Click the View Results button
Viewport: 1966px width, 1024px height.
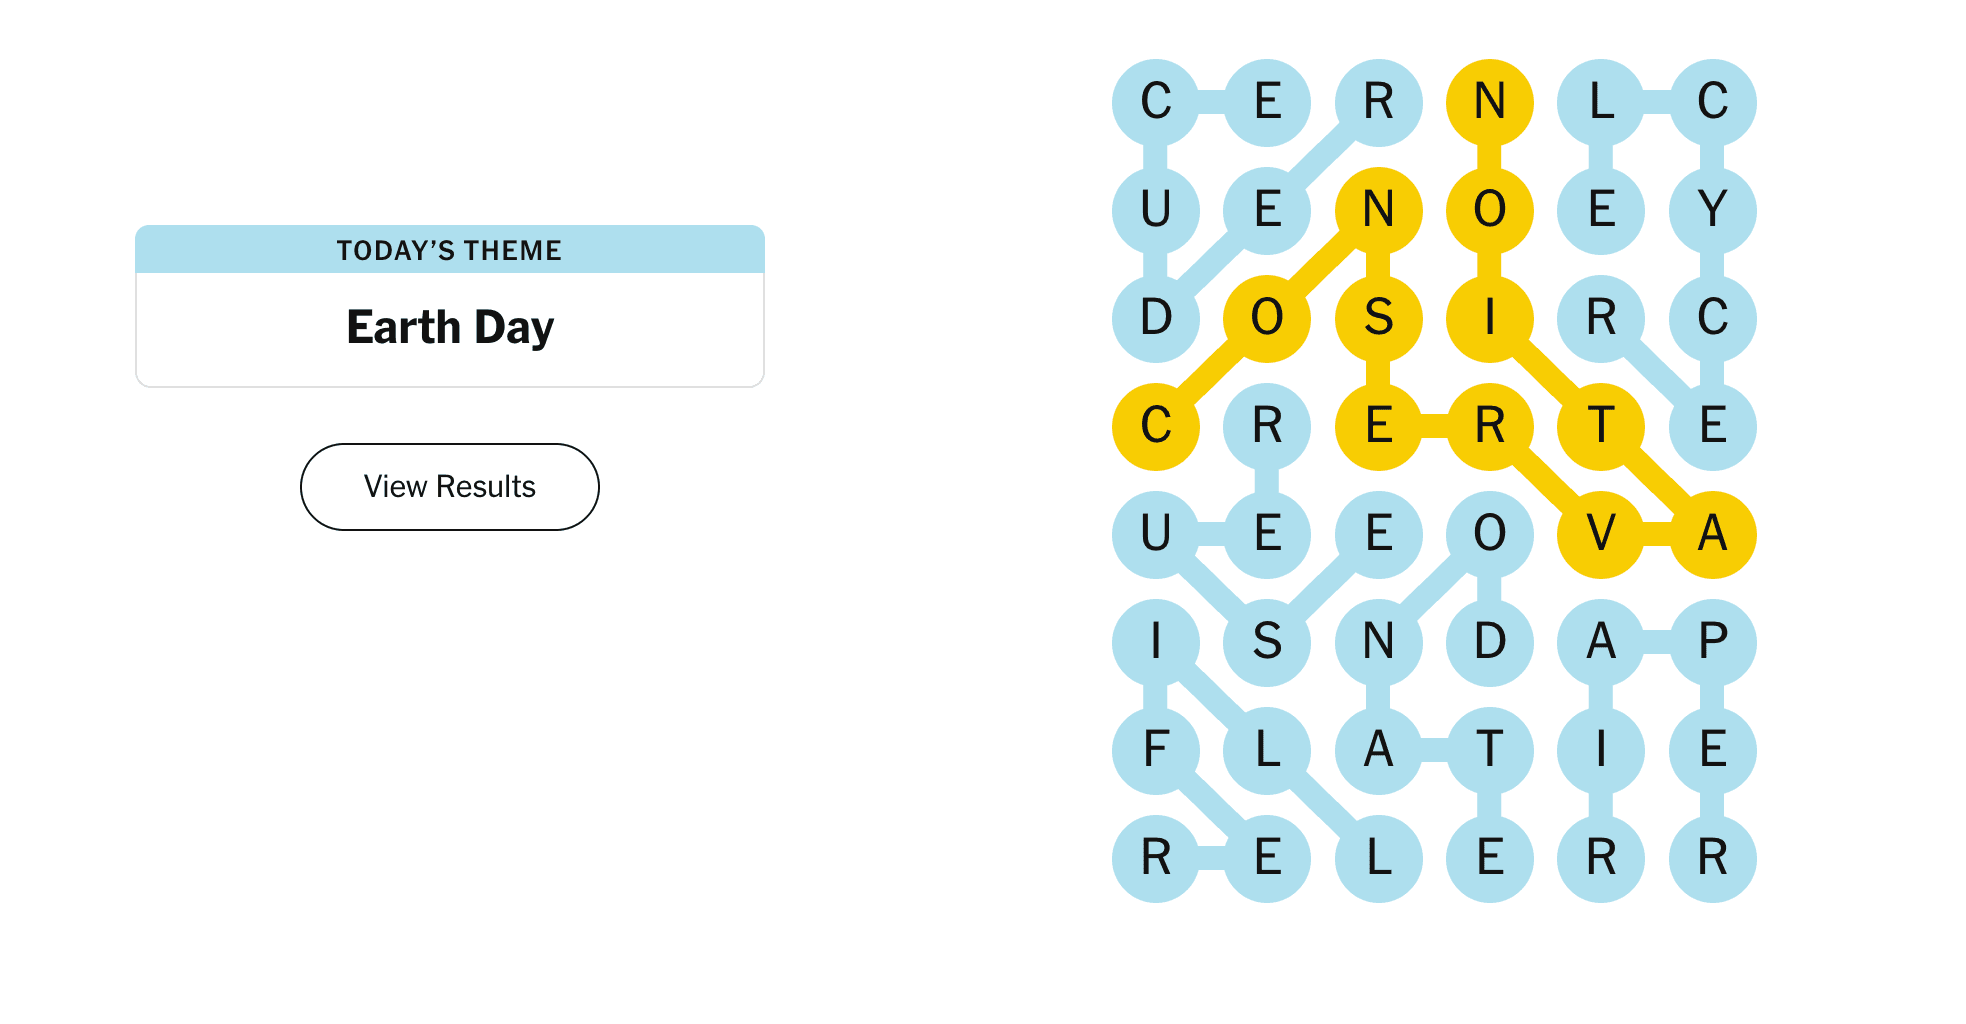pyautogui.click(x=449, y=487)
